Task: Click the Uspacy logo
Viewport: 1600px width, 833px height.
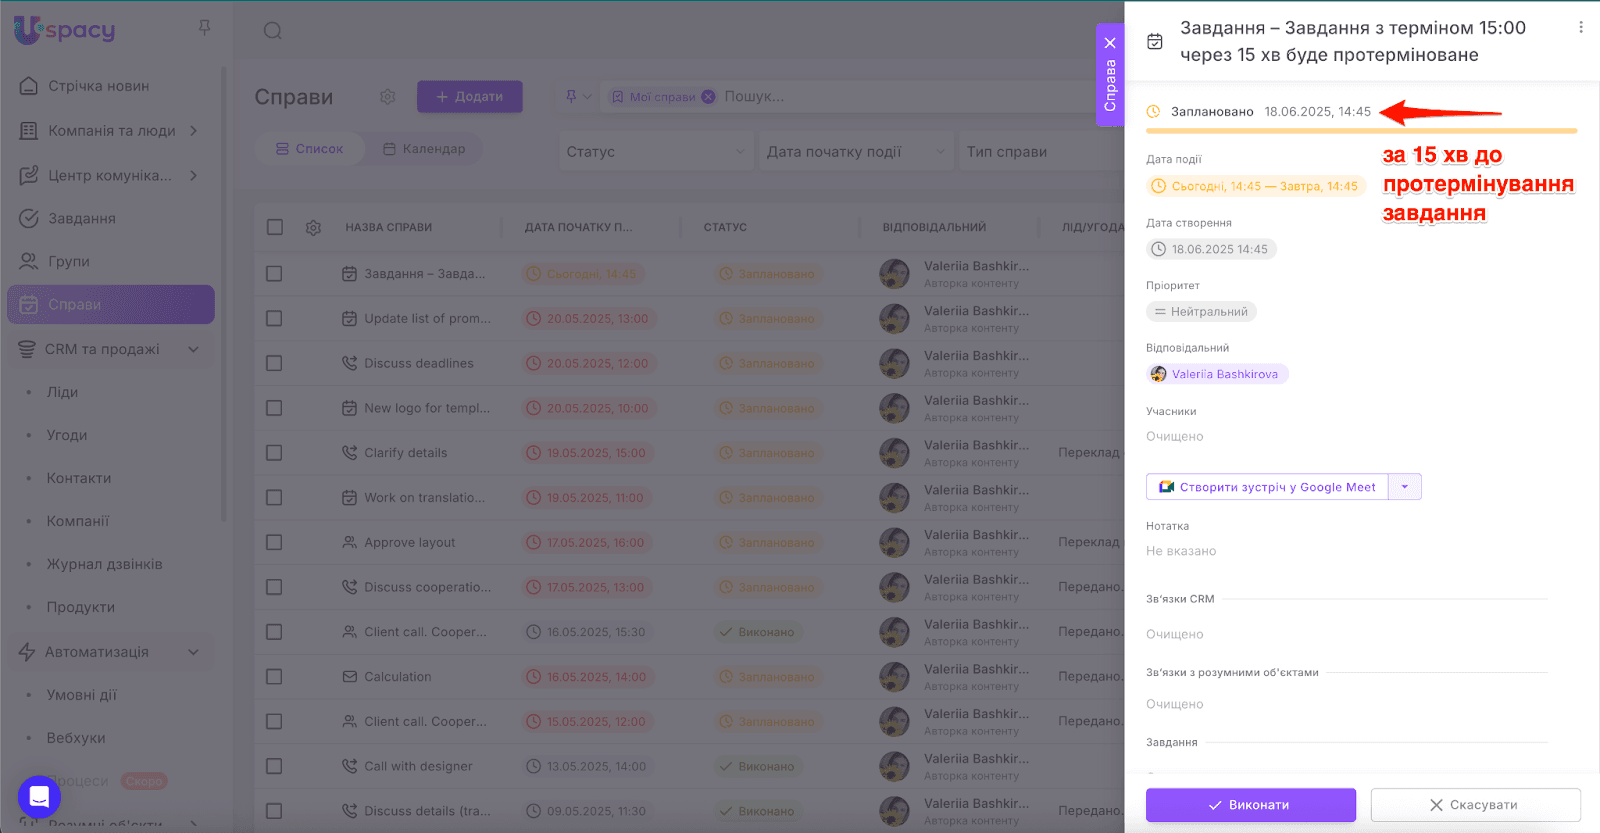Action: [x=65, y=30]
